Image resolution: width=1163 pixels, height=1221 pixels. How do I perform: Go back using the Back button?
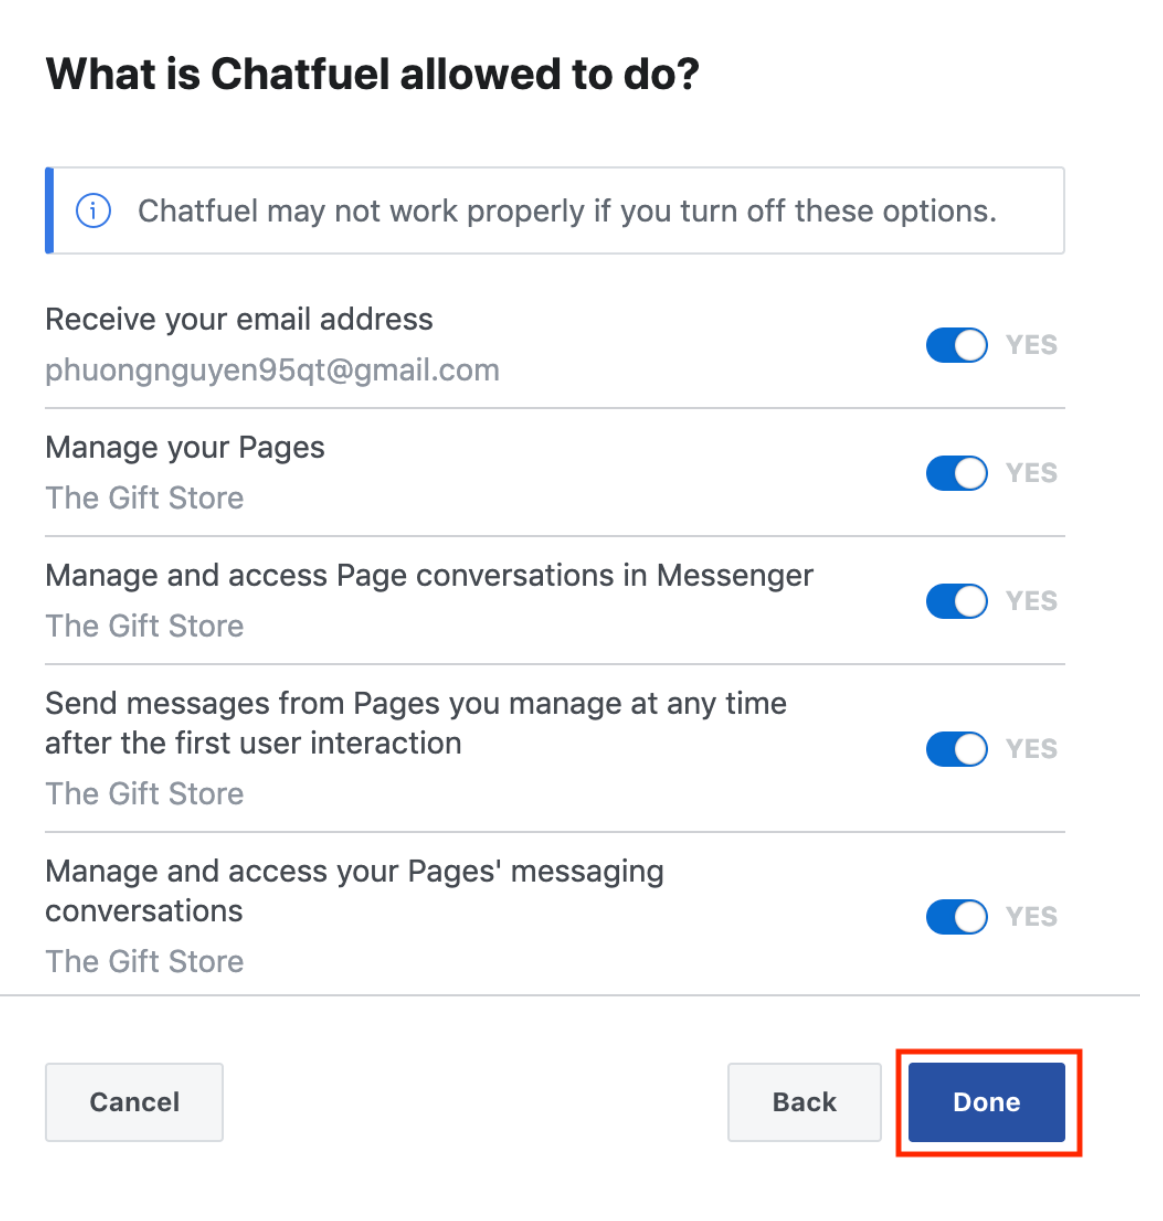804,1102
